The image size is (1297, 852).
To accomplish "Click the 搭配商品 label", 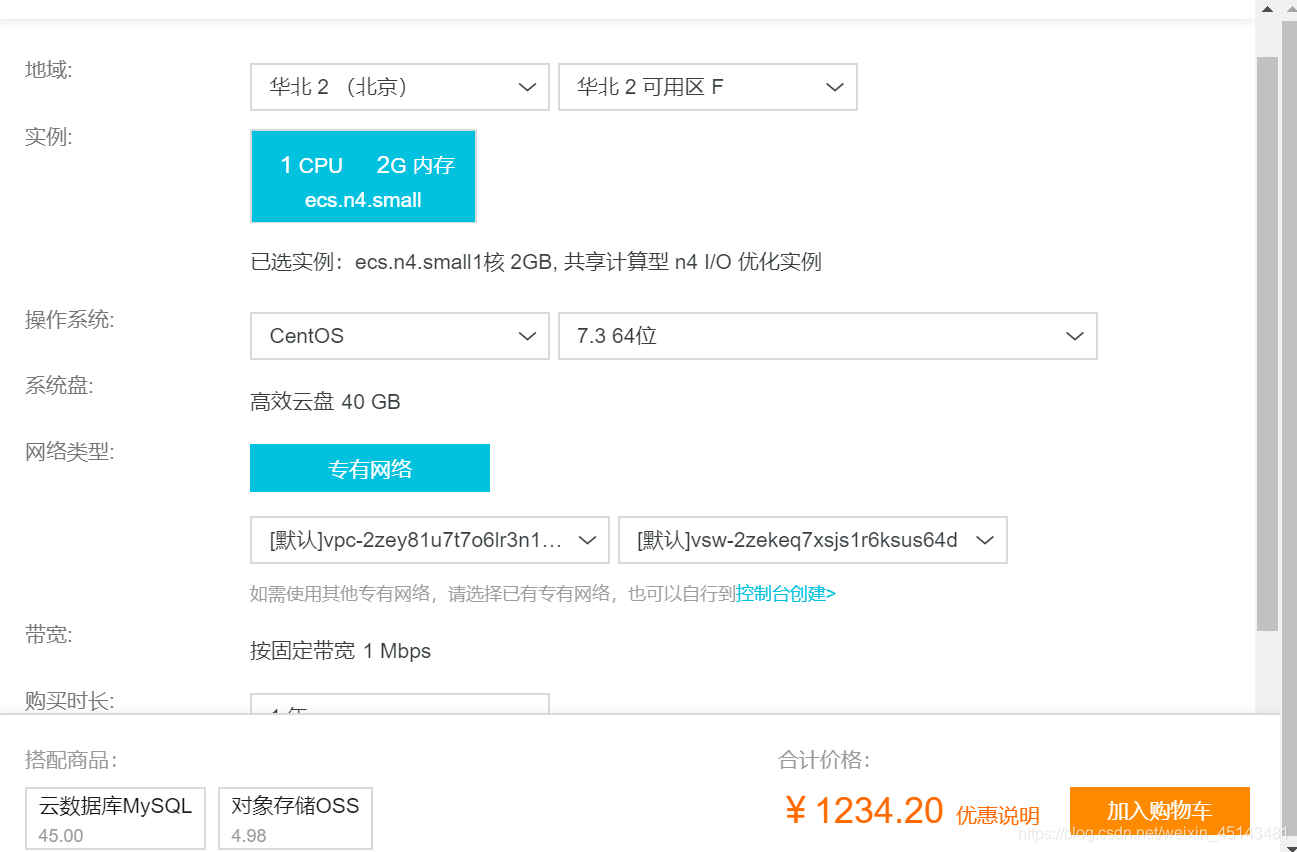I will coord(71,760).
